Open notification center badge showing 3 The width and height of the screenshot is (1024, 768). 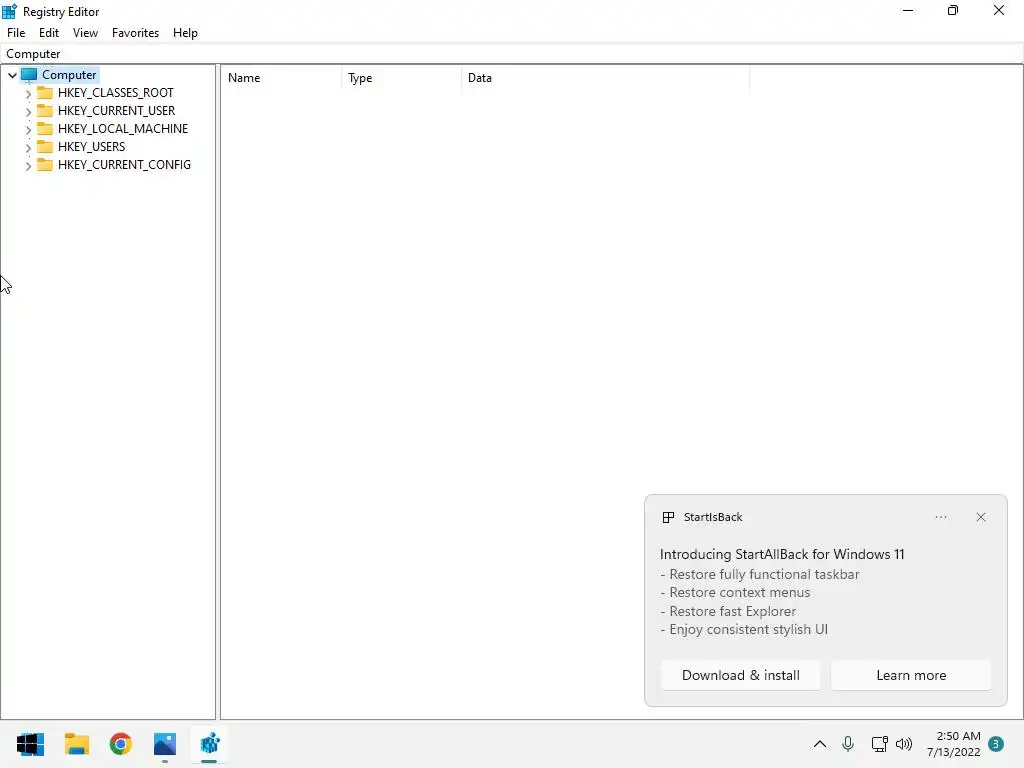pyautogui.click(x=996, y=744)
